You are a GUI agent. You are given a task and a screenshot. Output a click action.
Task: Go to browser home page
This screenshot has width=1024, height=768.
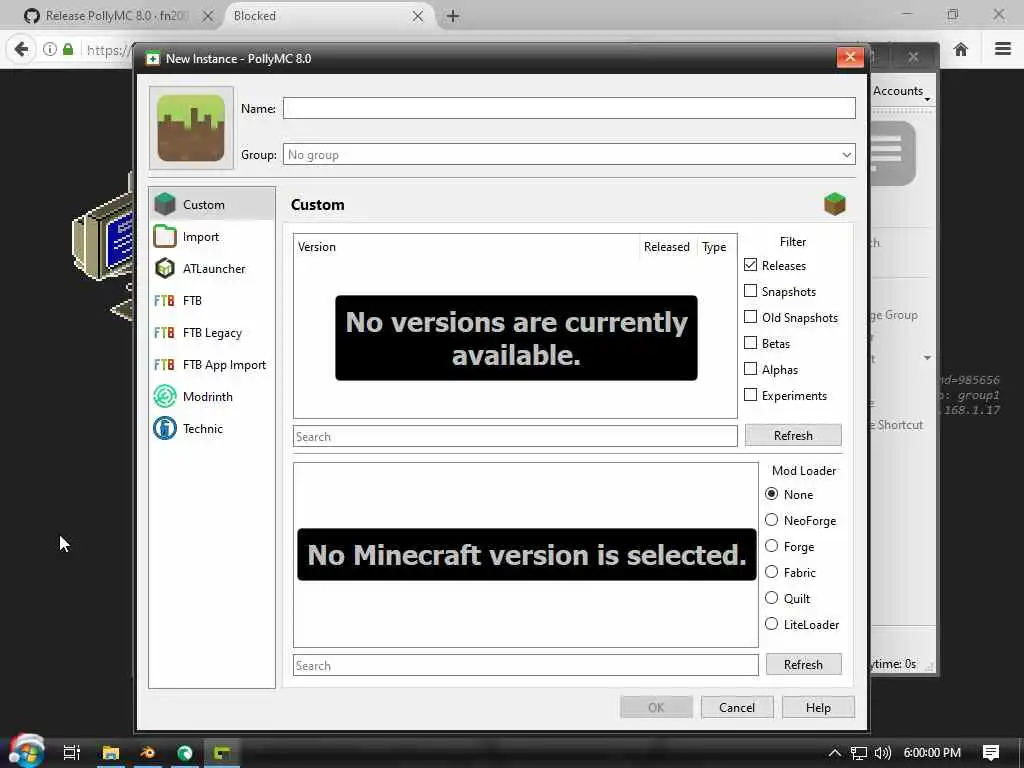tap(960, 49)
